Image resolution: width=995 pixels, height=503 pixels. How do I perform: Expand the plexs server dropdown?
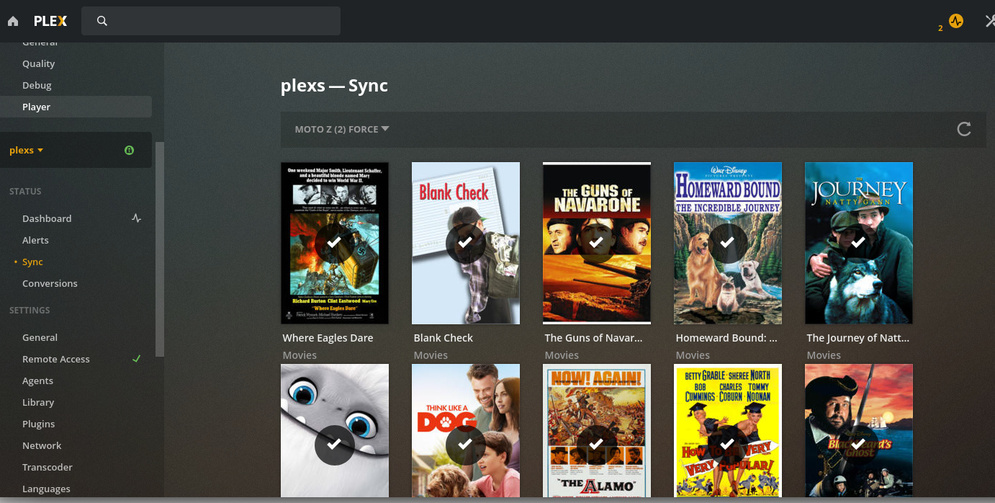[x=26, y=150]
